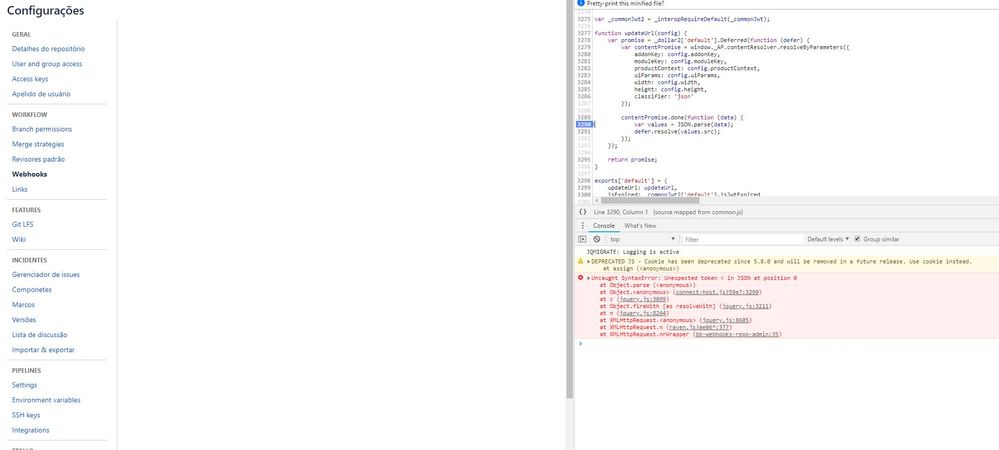The image size is (999, 450).
Task: Open the Wiki settings page
Action: pos(18,240)
